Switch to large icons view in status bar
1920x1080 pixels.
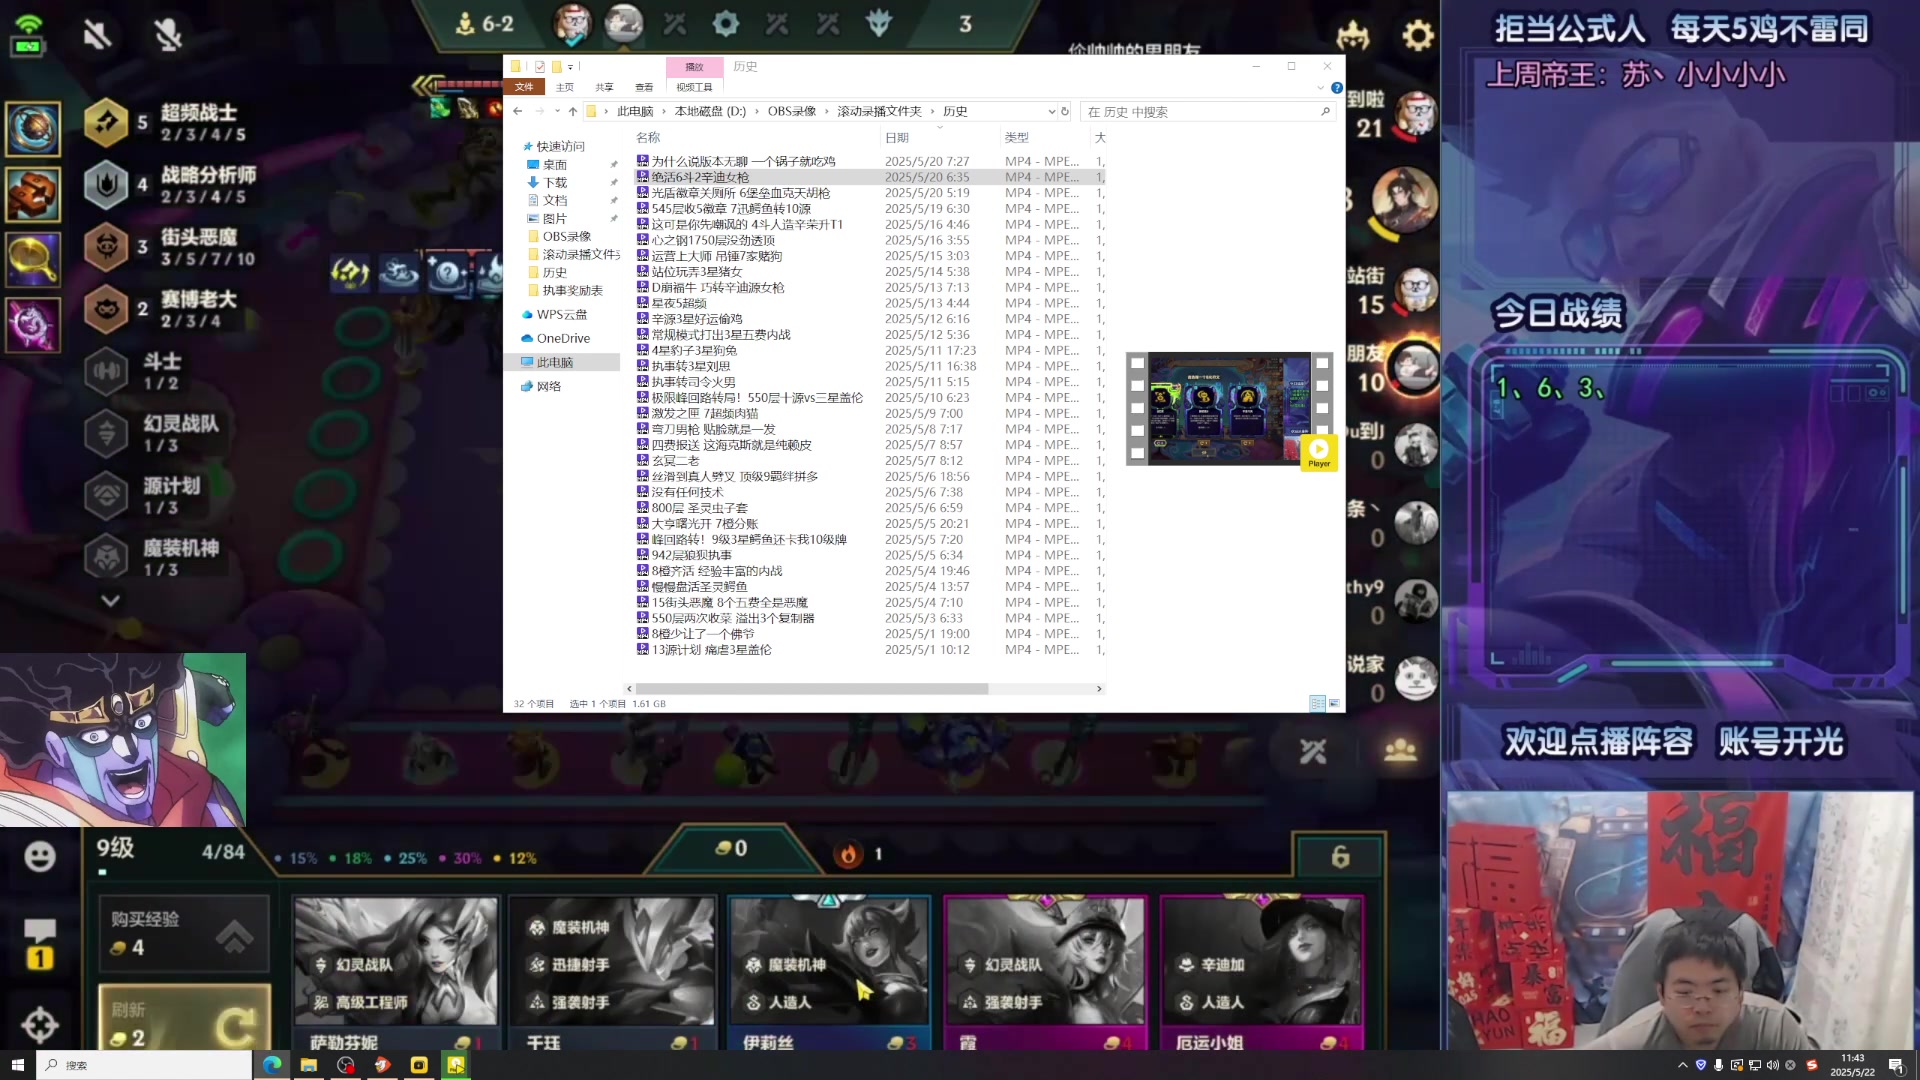click(x=1334, y=703)
